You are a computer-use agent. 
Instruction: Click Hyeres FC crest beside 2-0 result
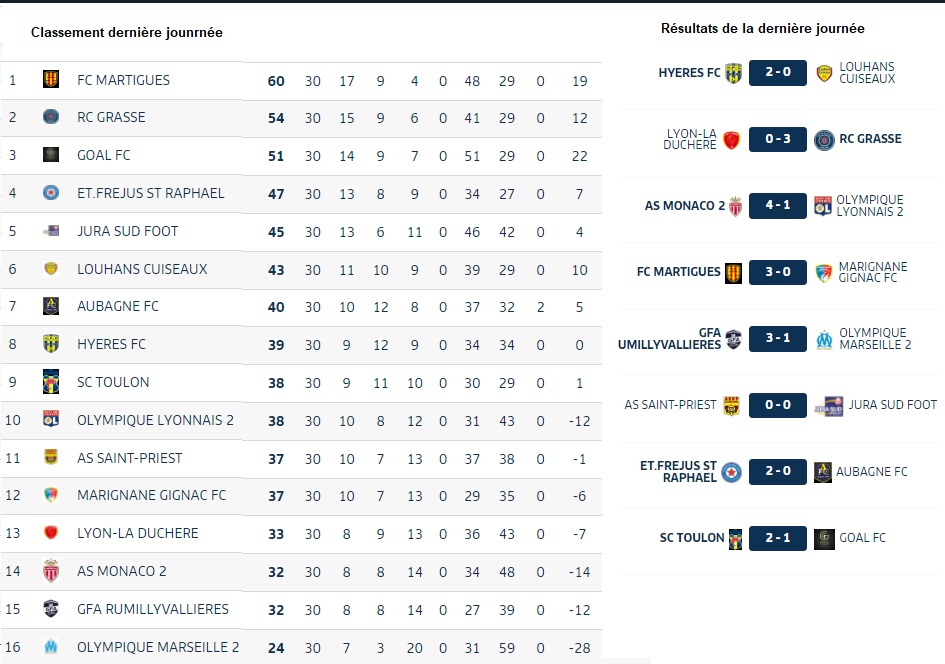point(733,73)
